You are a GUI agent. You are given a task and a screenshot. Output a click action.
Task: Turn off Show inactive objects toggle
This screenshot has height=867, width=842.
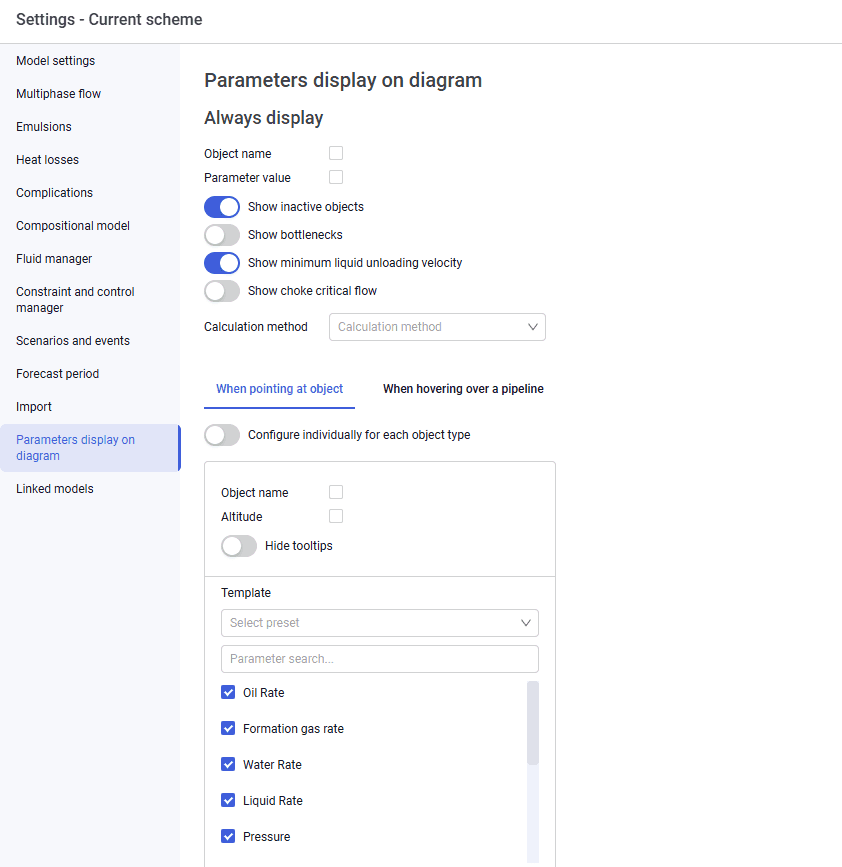(222, 207)
